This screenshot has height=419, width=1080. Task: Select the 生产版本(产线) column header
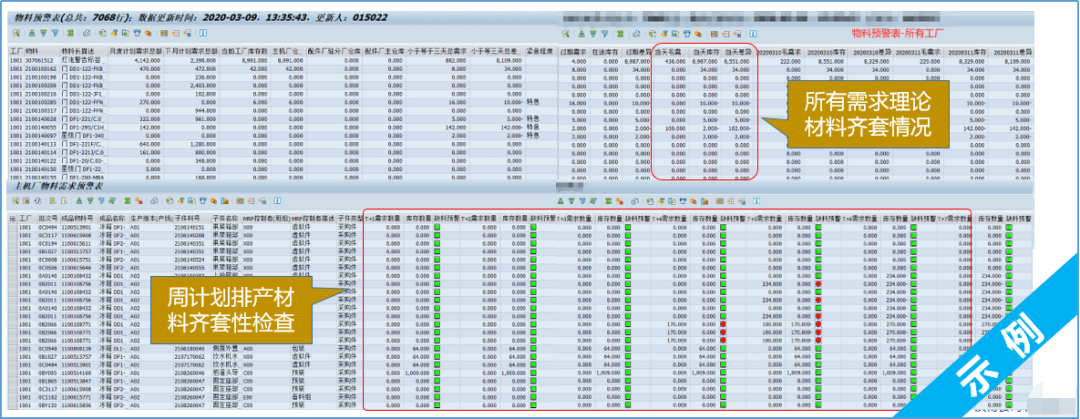pyautogui.click(x=152, y=218)
